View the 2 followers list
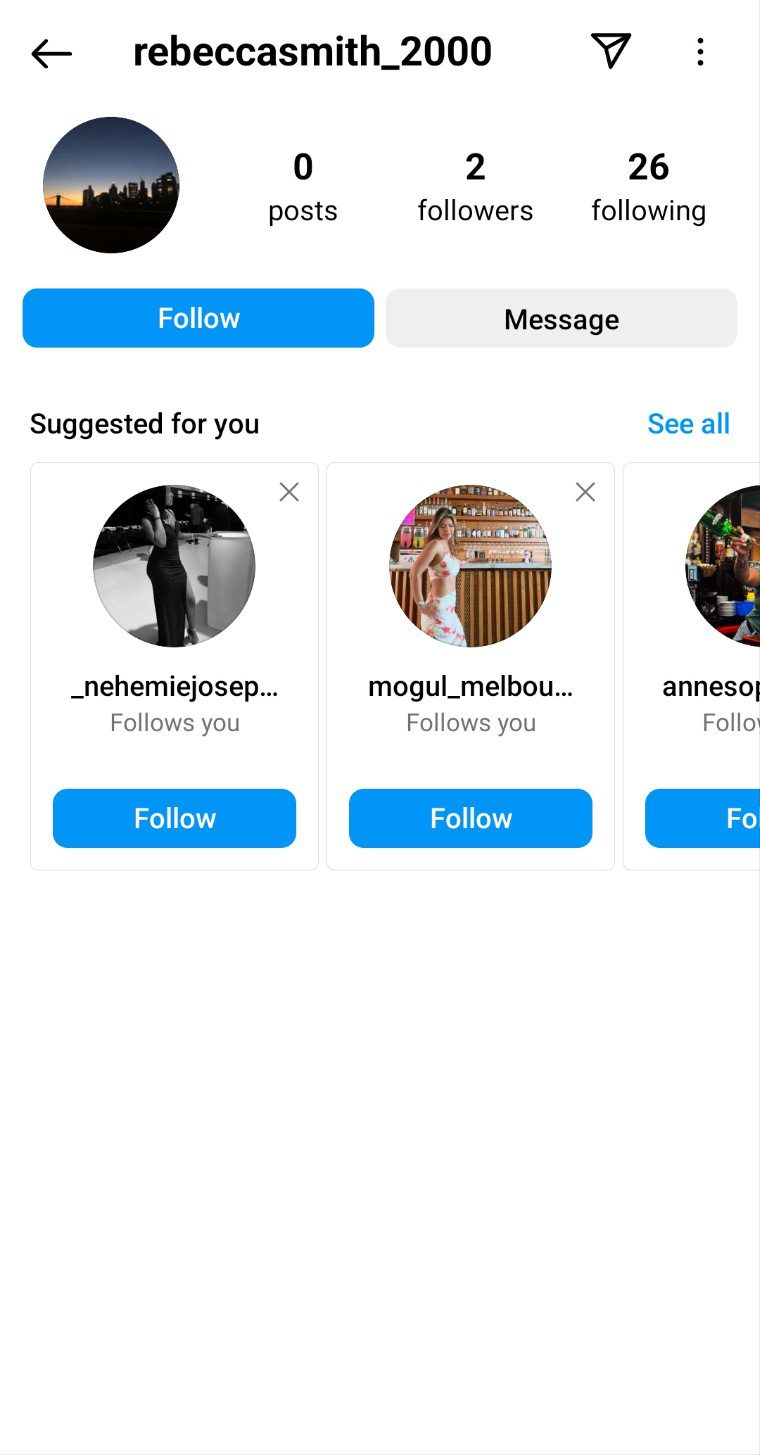The height and width of the screenshot is (1455, 760). coord(475,187)
